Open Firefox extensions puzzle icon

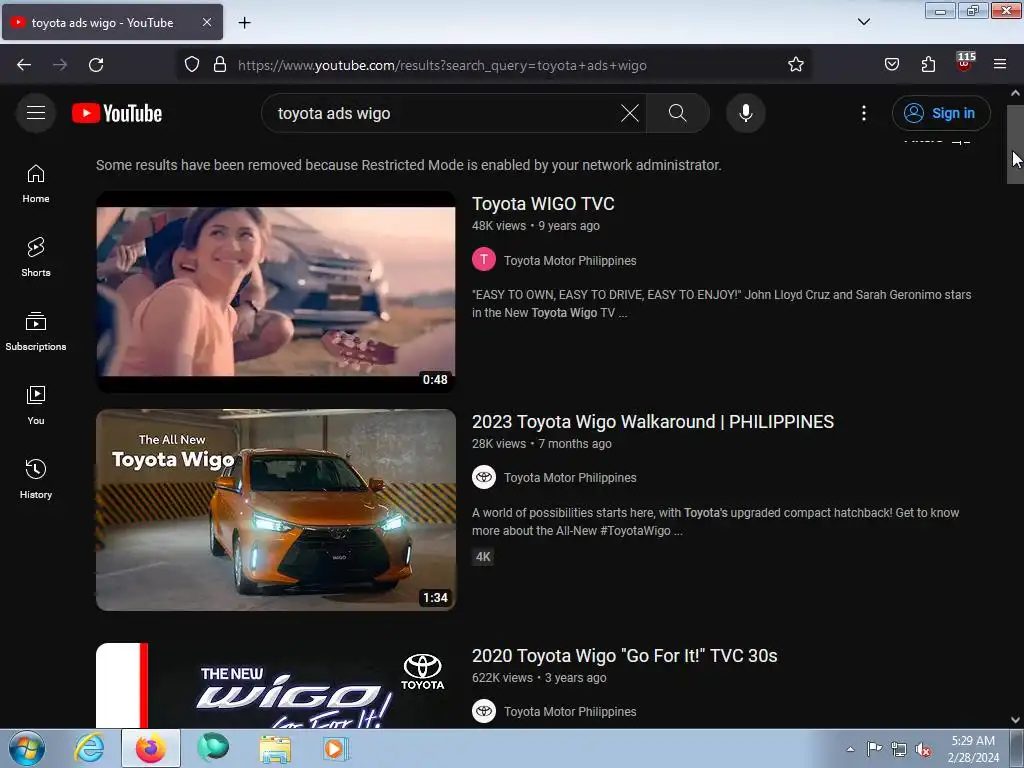pos(928,65)
